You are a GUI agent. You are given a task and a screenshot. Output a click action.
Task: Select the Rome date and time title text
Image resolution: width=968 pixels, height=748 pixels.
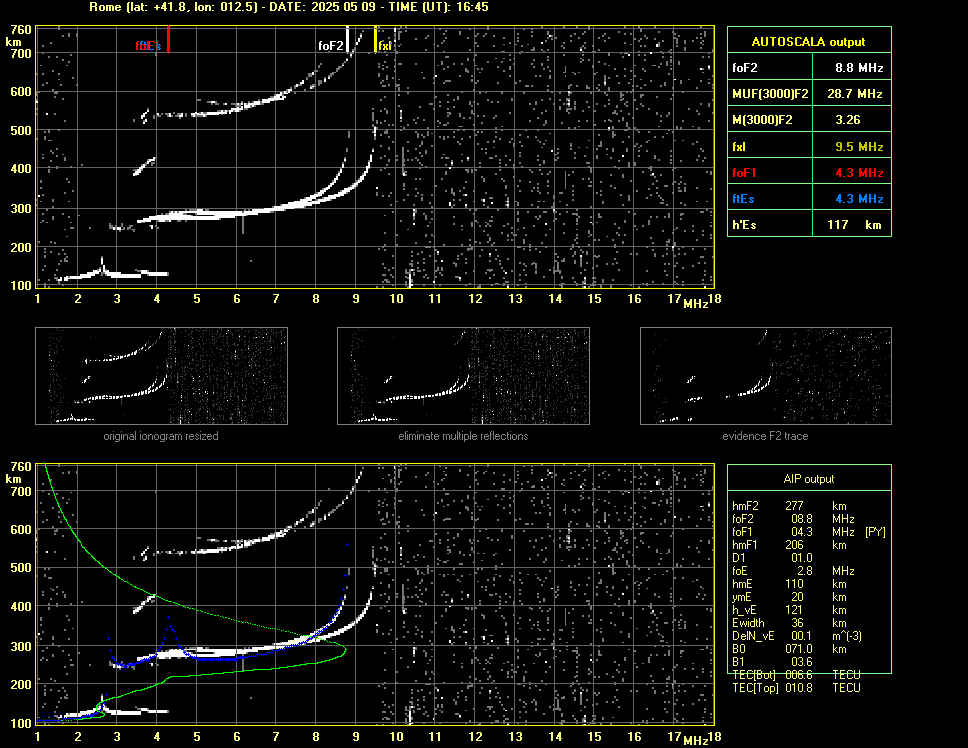tap(289, 7)
